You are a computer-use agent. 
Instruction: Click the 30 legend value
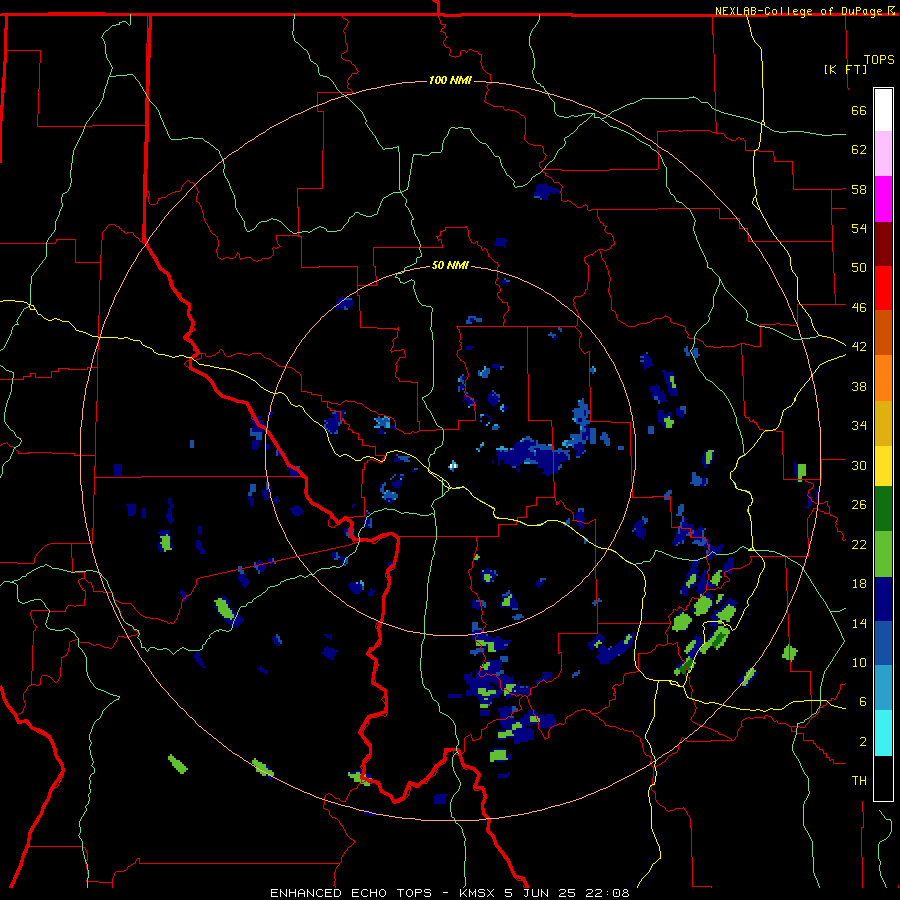coord(859,465)
